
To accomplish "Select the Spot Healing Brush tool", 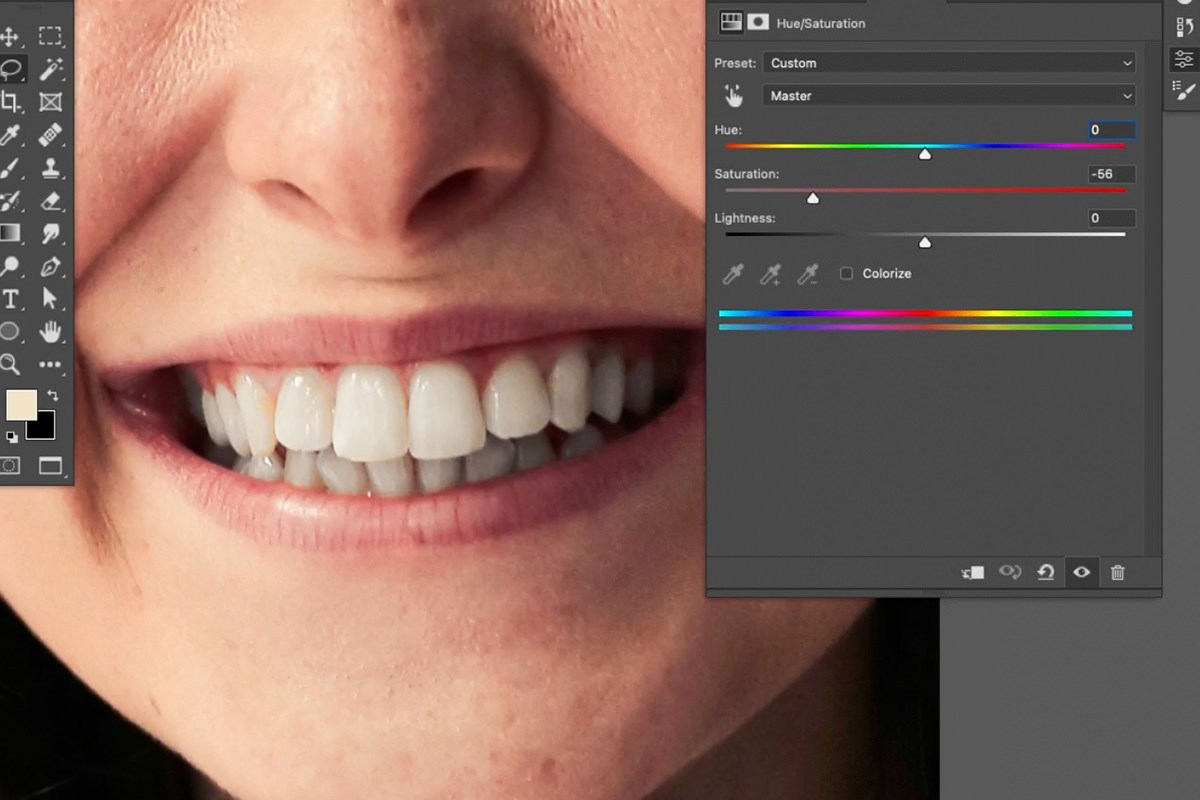I will 50,135.
